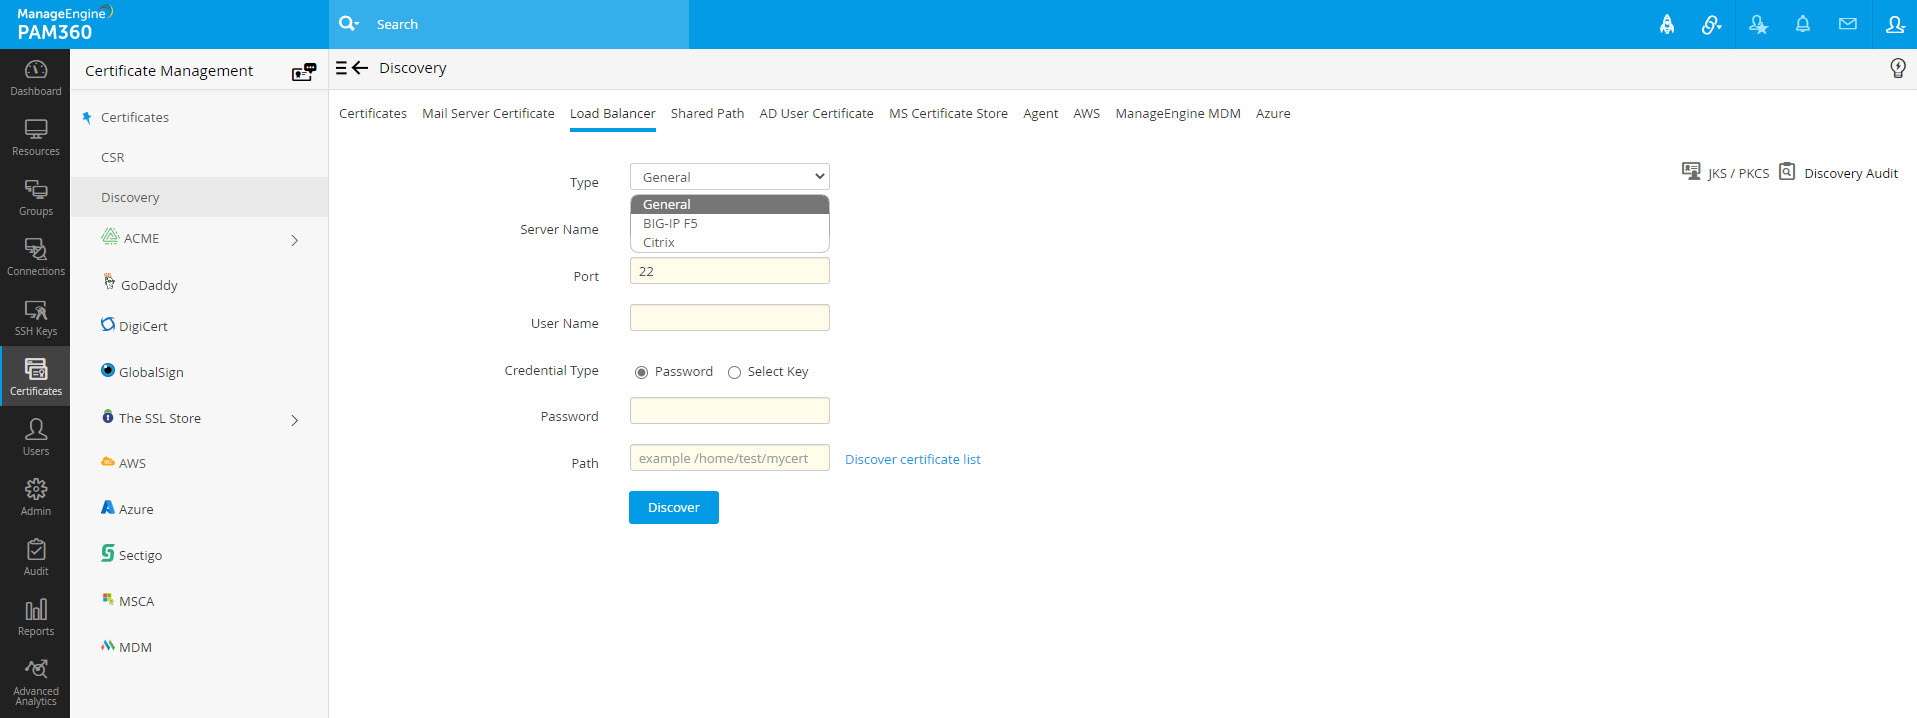This screenshot has height=718, width=1917.
Task: Open JKS / PKCS link
Action: [x=1738, y=173]
